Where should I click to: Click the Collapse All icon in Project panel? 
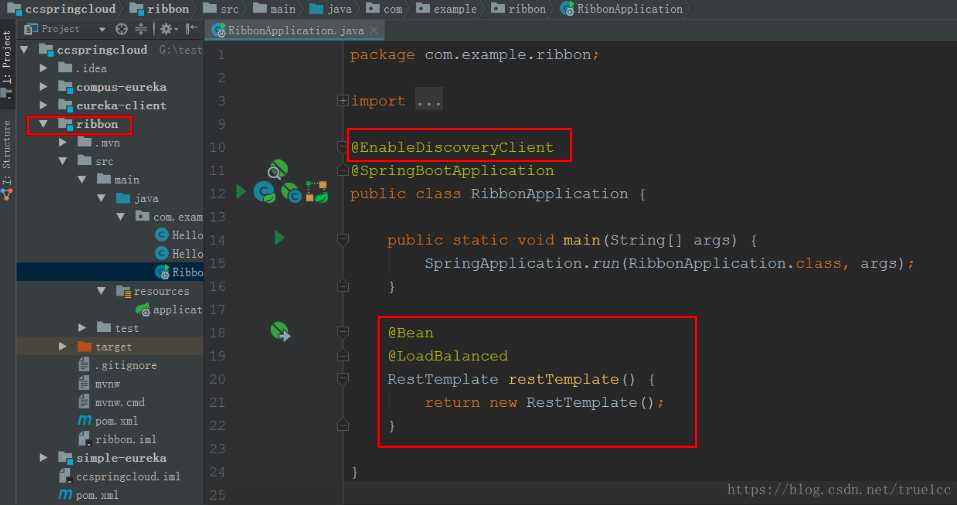(x=141, y=29)
